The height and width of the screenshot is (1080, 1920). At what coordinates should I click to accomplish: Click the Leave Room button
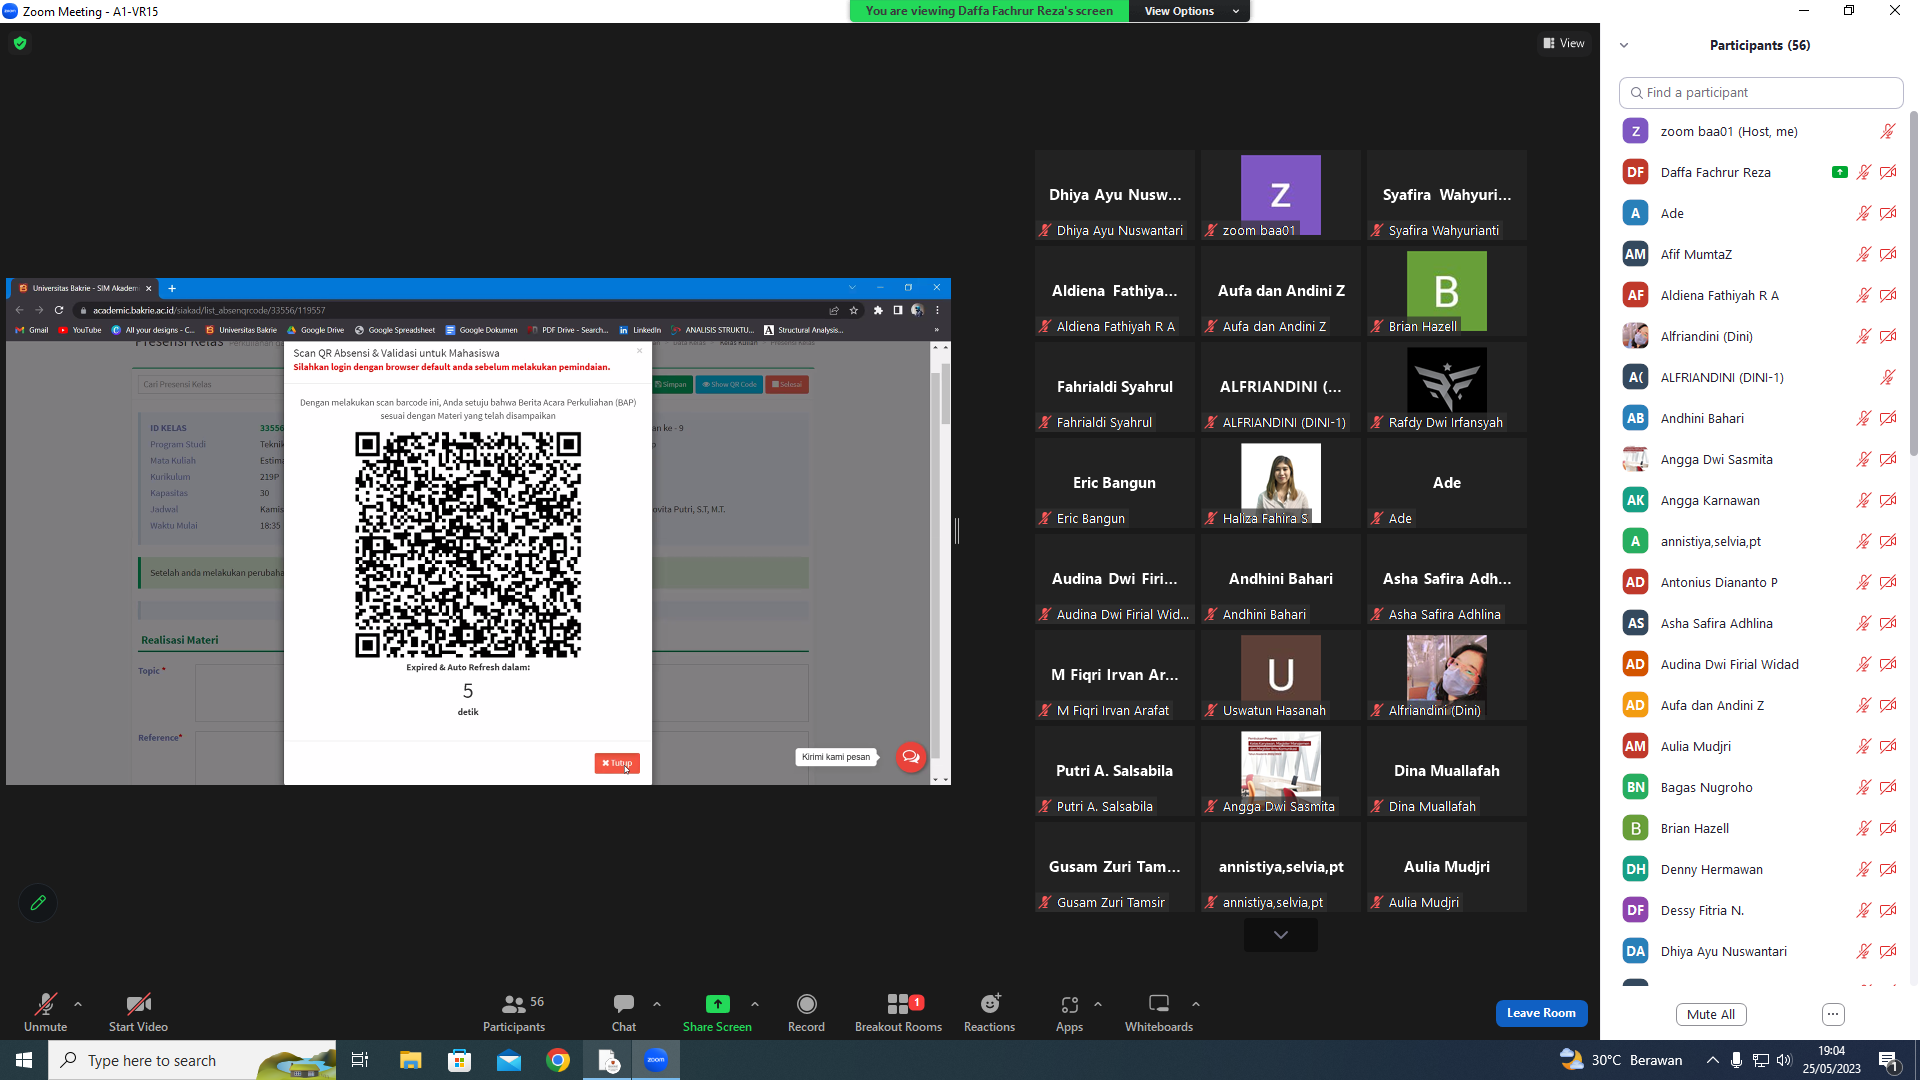point(1541,1013)
